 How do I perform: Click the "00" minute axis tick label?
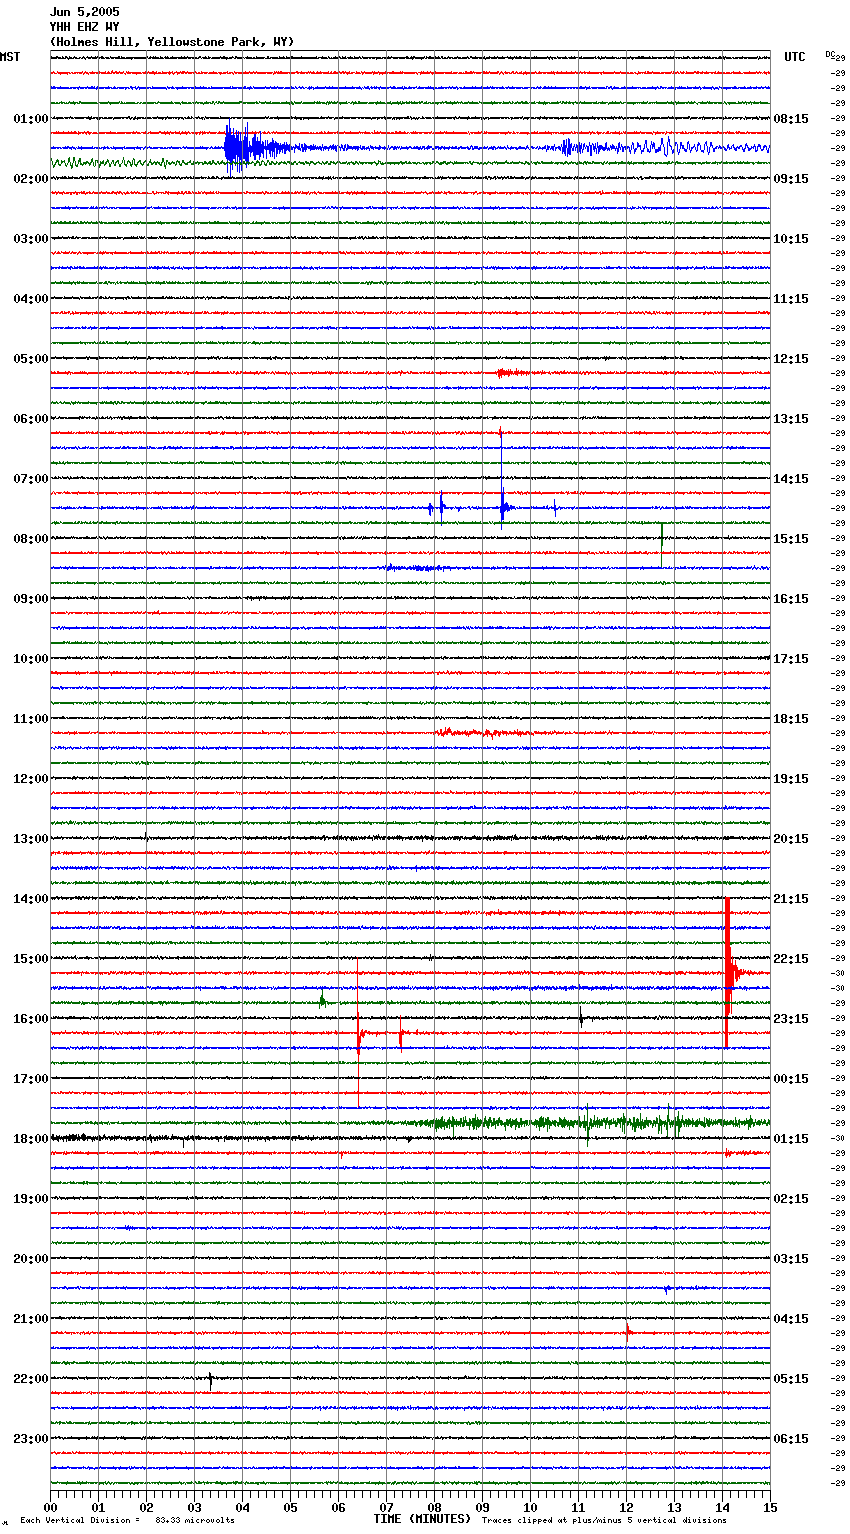[50, 1507]
